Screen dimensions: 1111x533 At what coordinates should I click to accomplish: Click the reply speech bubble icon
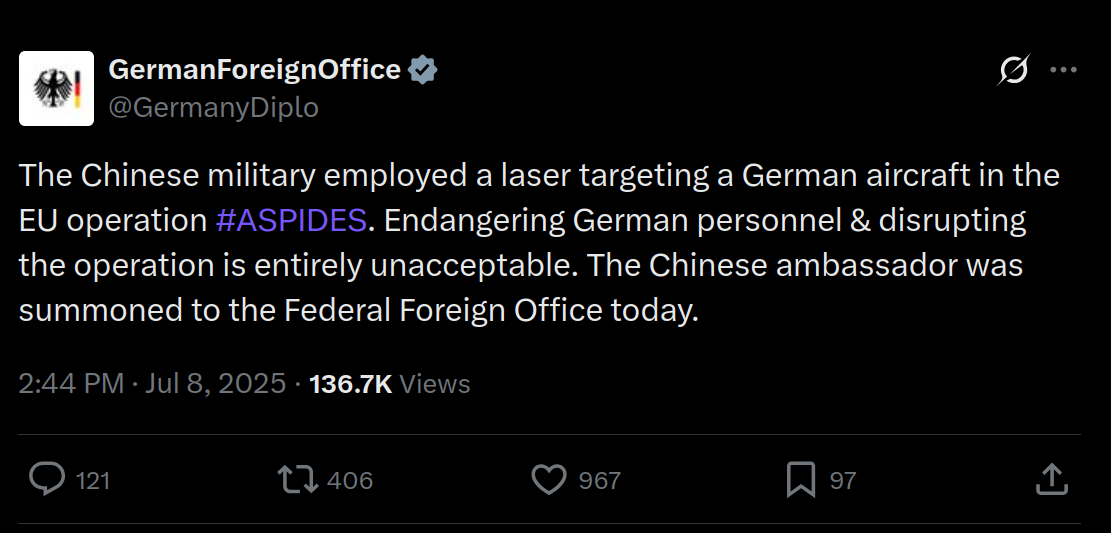[x=47, y=480]
